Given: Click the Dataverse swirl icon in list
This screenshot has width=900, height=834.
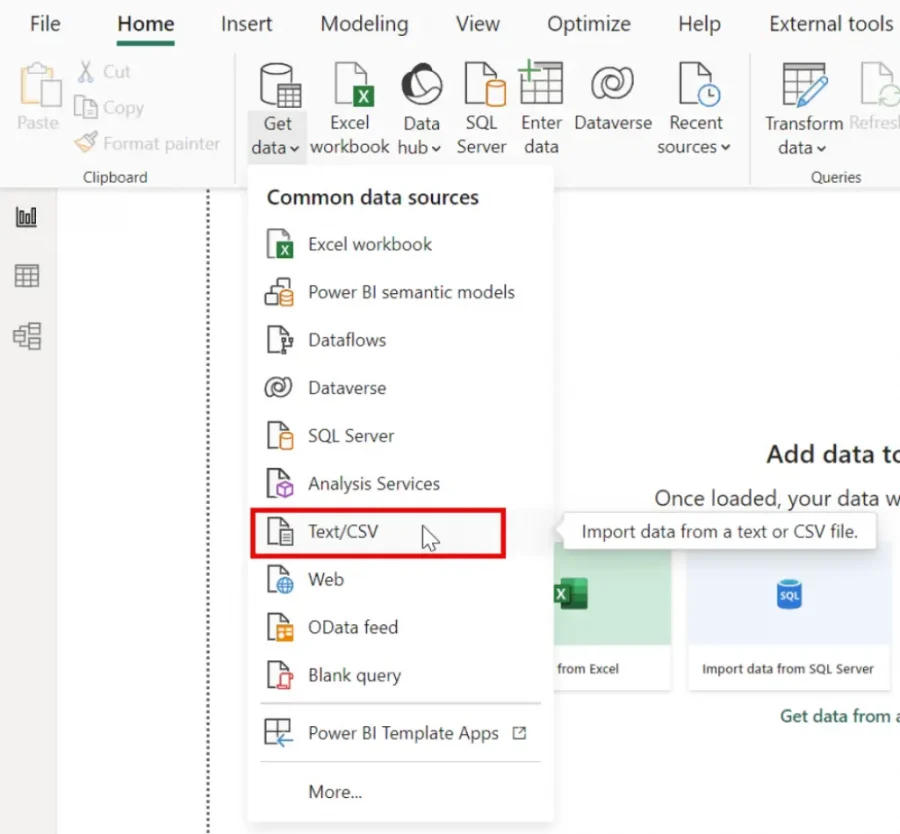Looking at the screenshot, I should (278, 387).
